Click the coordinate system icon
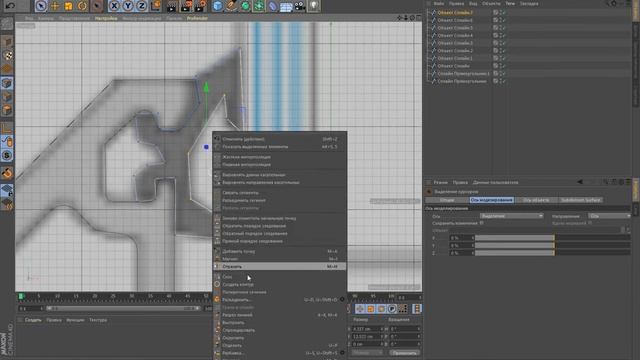The width and height of the screenshot is (640, 360). pos(156,6)
